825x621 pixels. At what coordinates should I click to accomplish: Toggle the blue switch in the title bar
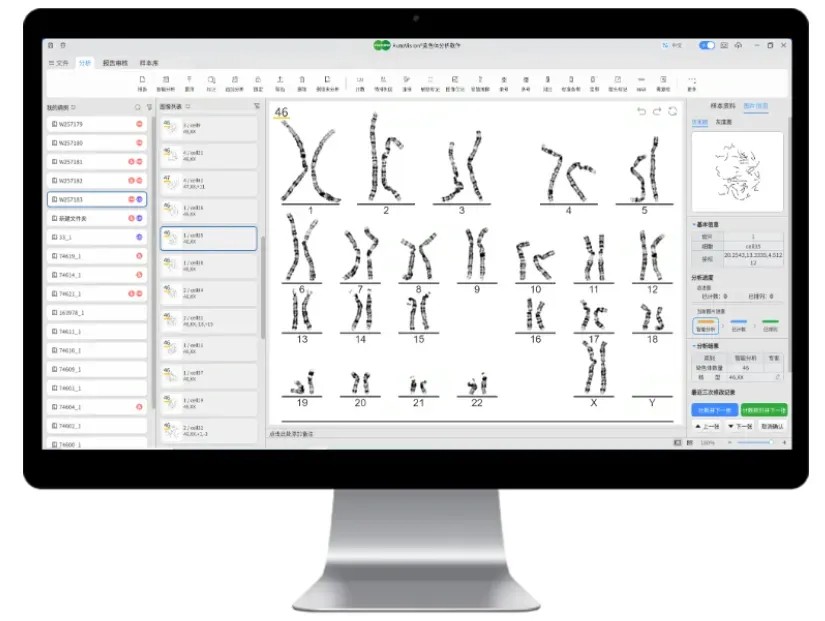coord(707,45)
